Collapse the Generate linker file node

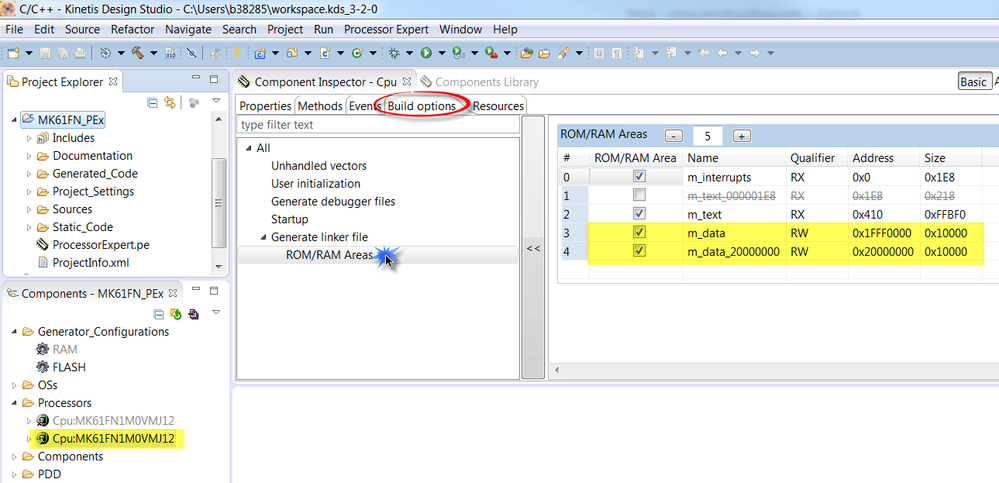(263, 237)
